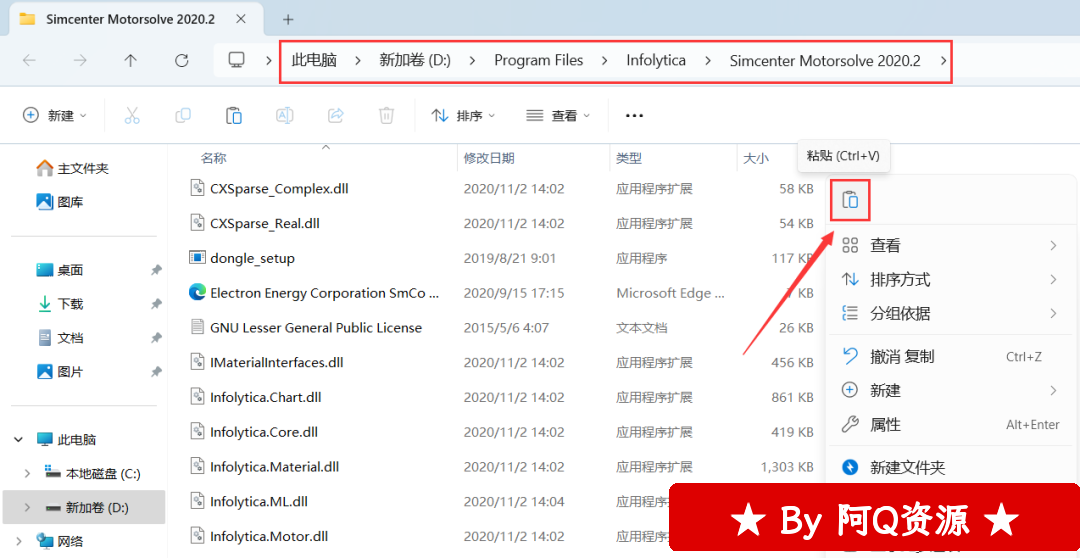
Task: Click the Back navigation arrow
Action: click(29, 61)
